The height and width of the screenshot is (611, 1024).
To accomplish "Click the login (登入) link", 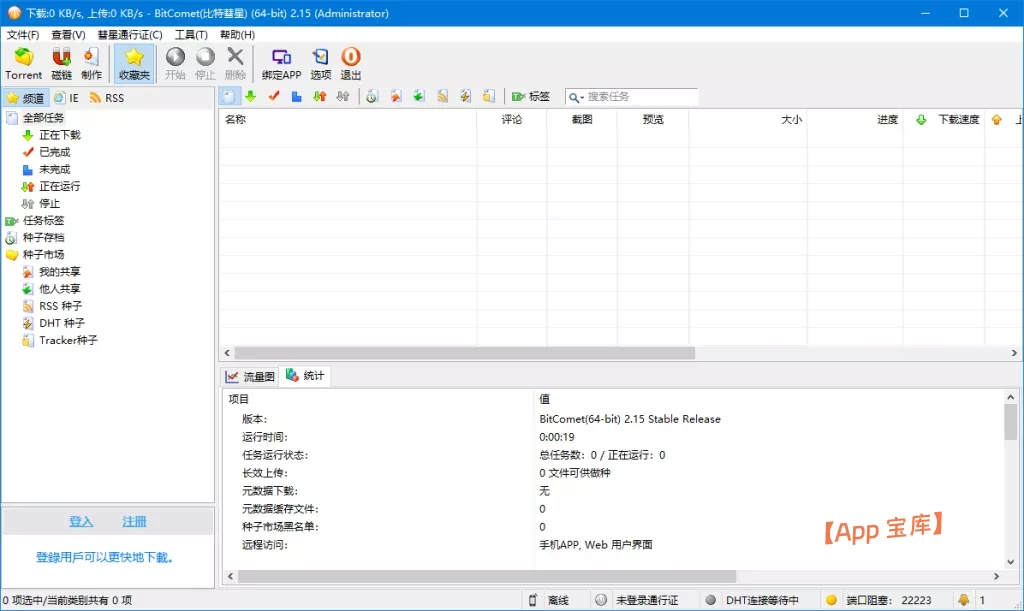I will tap(81, 522).
